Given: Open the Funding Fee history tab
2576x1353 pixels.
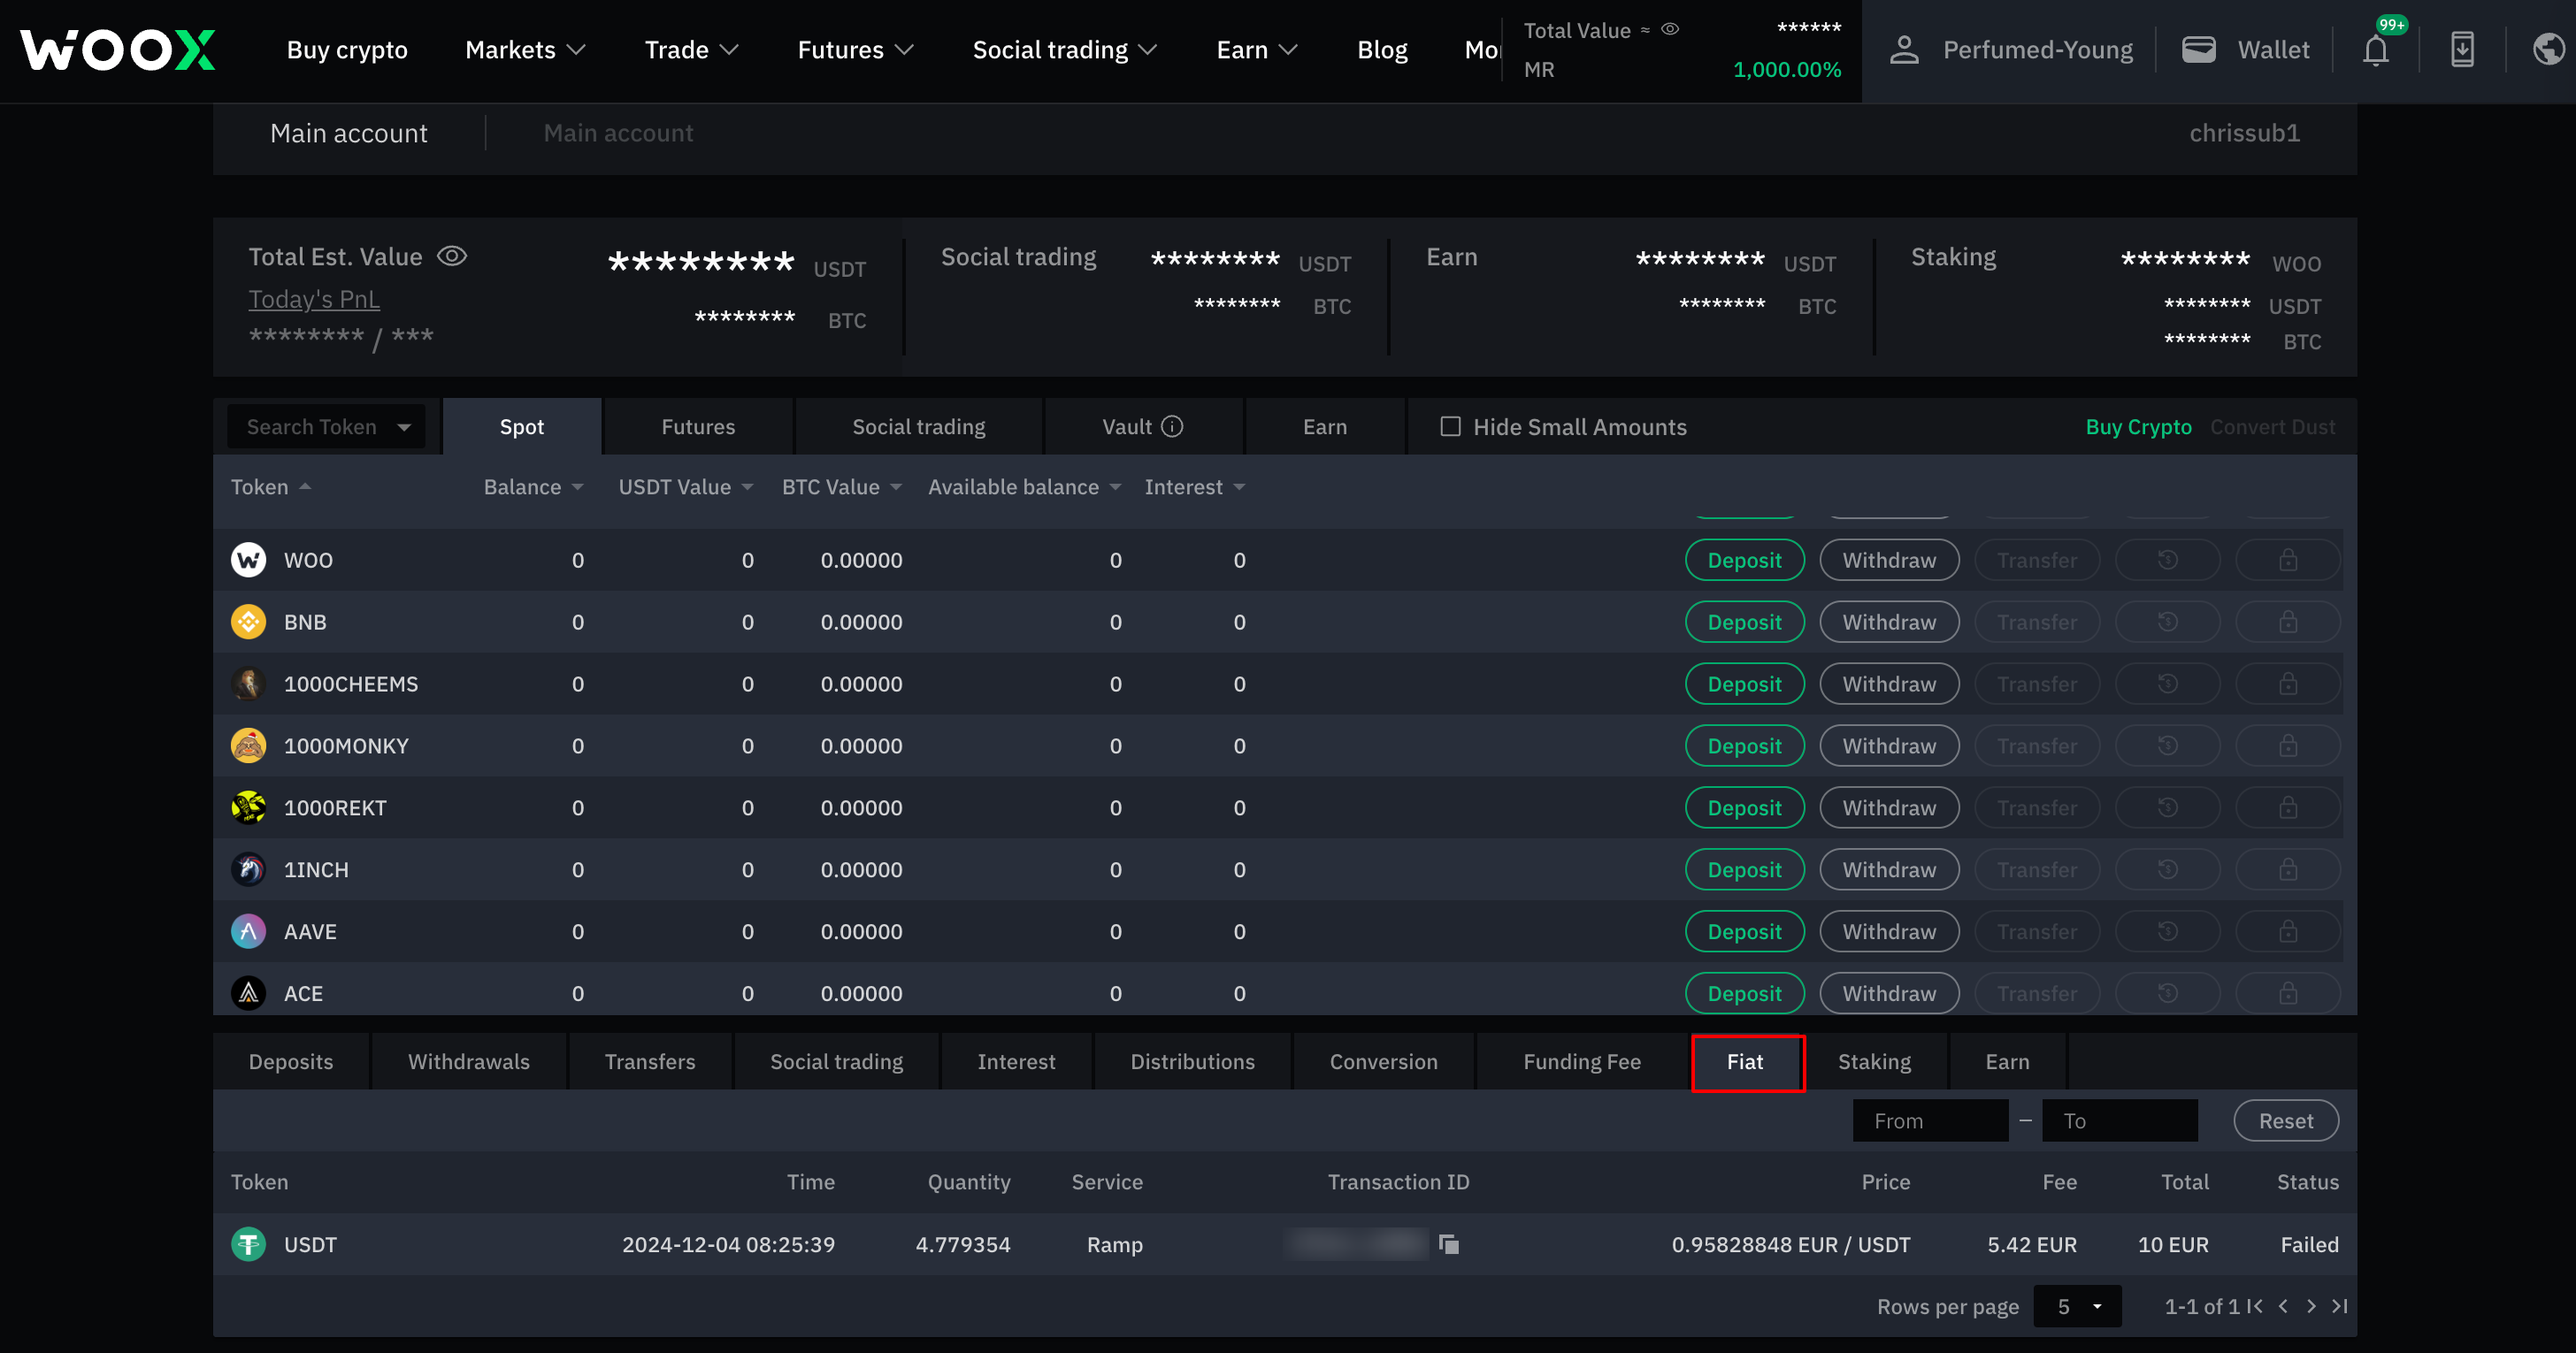Looking at the screenshot, I should 1582,1062.
